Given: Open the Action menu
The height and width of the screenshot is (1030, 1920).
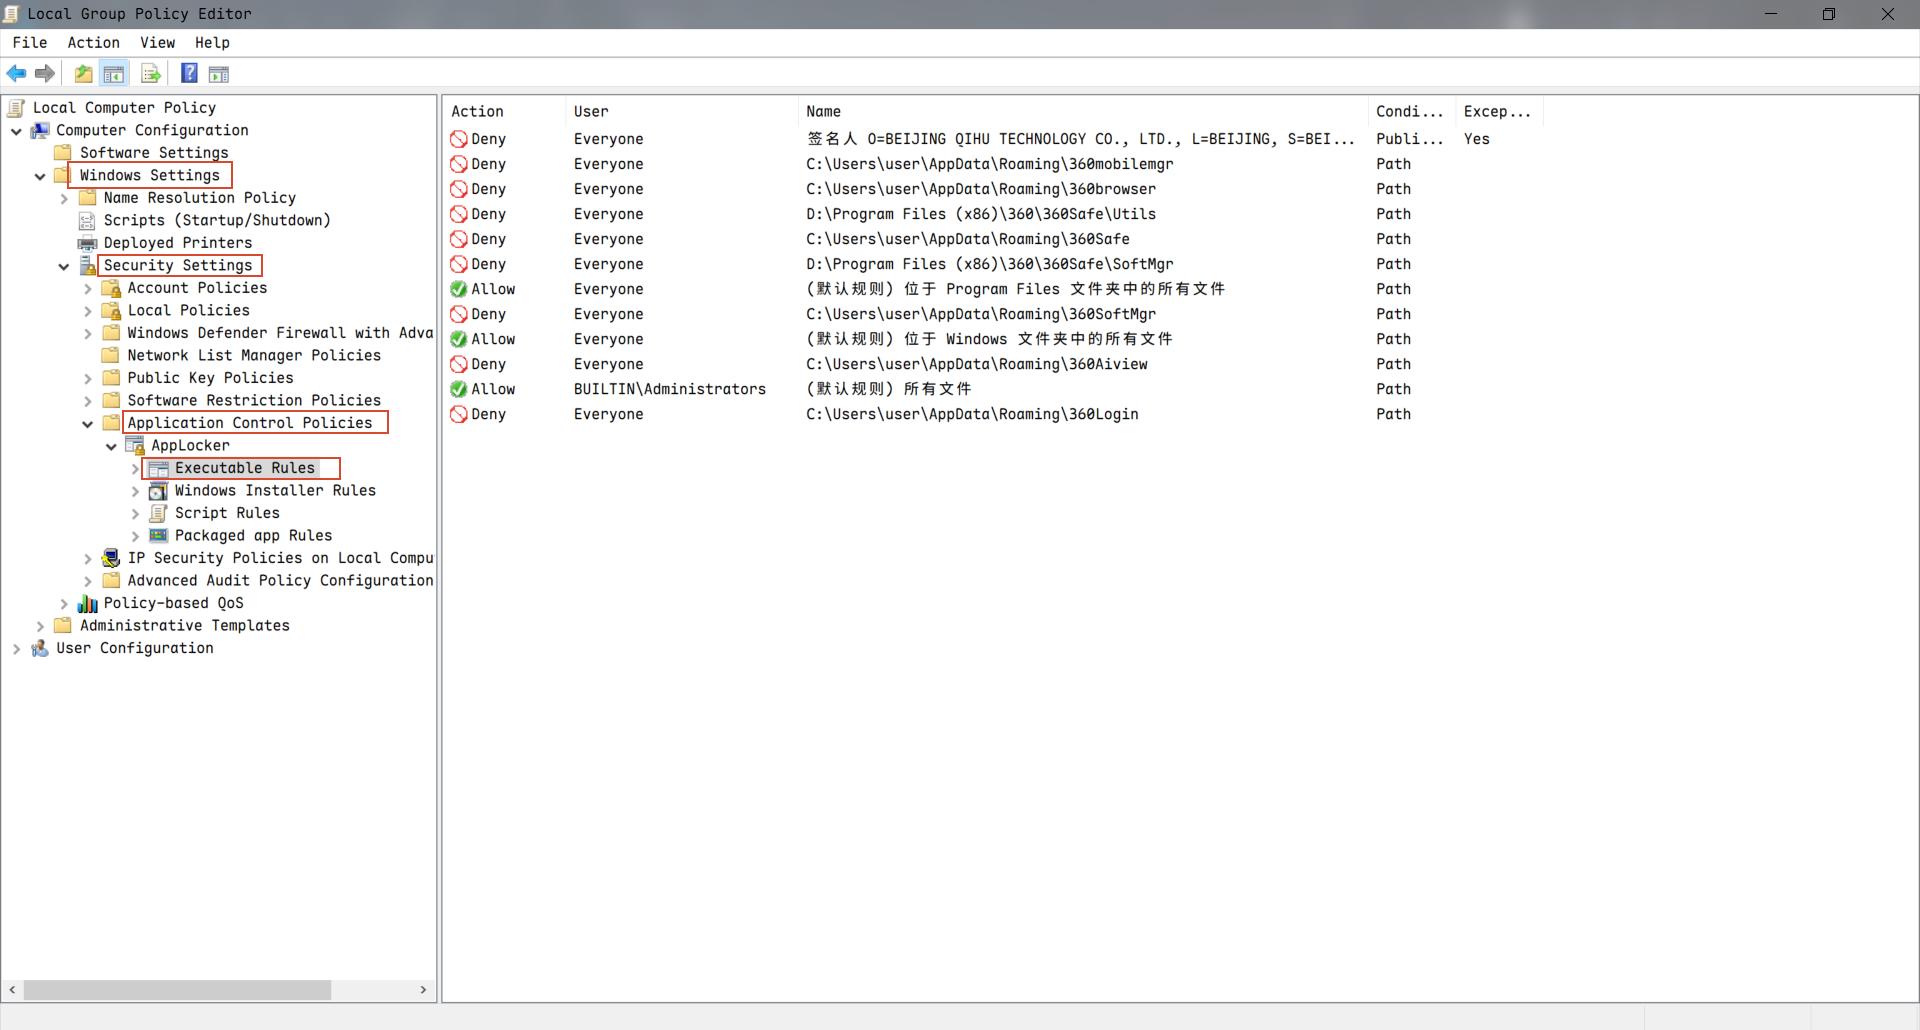Looking at the screenshot, I should pos(93,42).
